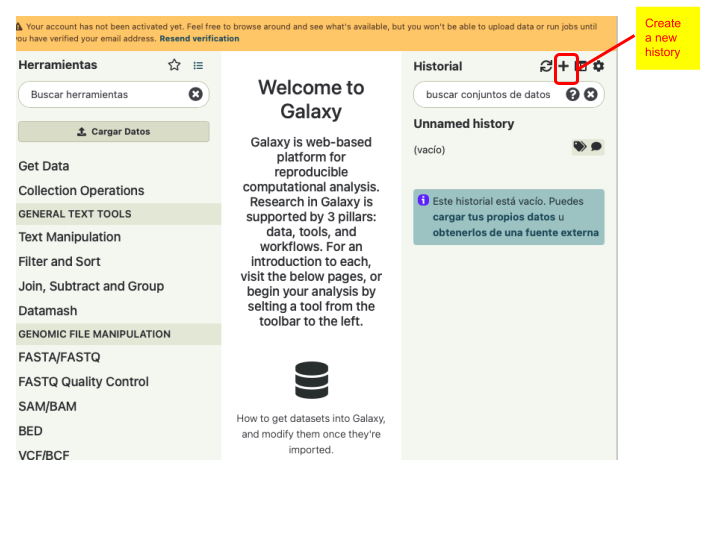Viewport: 720px width, 540px height.
Task: Toggle the tool panel list view icon
Action: tap(198, 66)
